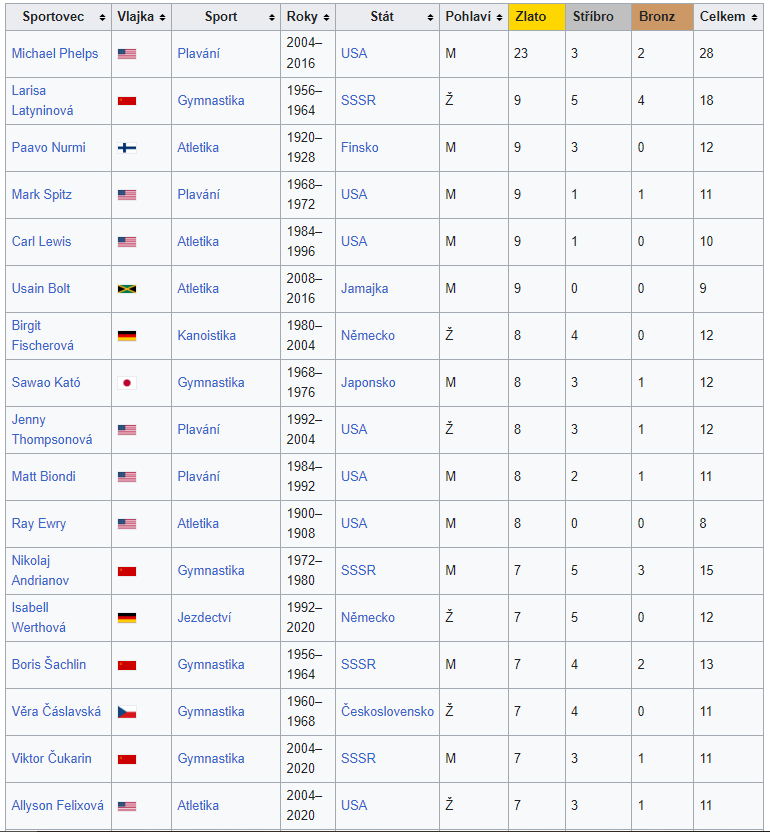Open the Věra Čáslavská link
770x832 pixels.
[56, 712]
